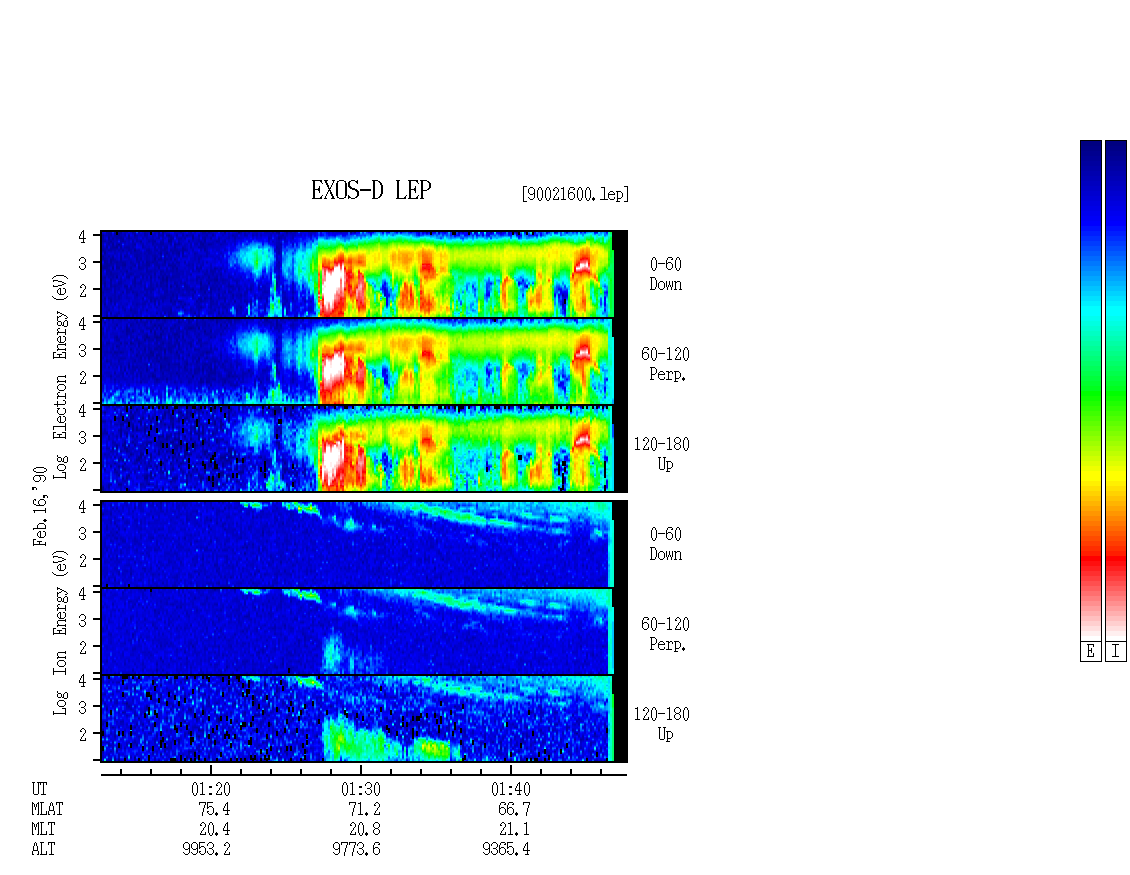Click the MLT row label
The image size is (1130, 875).
pyautogui.click(x=43, y=829)
